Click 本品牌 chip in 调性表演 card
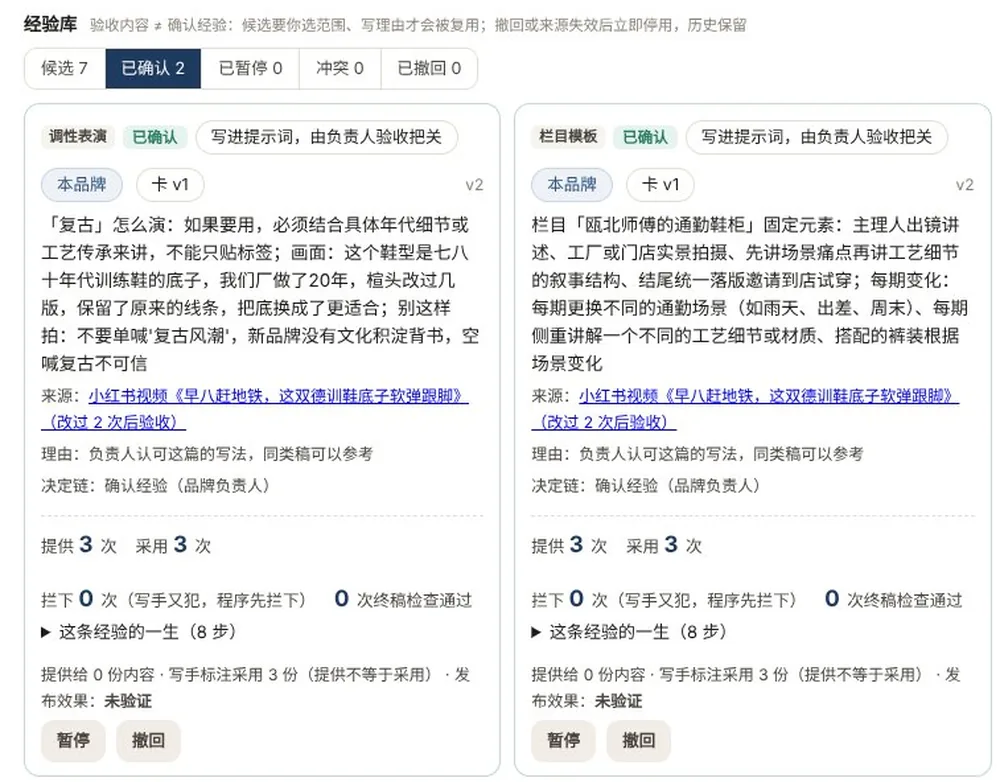Image resolution: width=1000 pixels, height=782 pixels. 82,185
